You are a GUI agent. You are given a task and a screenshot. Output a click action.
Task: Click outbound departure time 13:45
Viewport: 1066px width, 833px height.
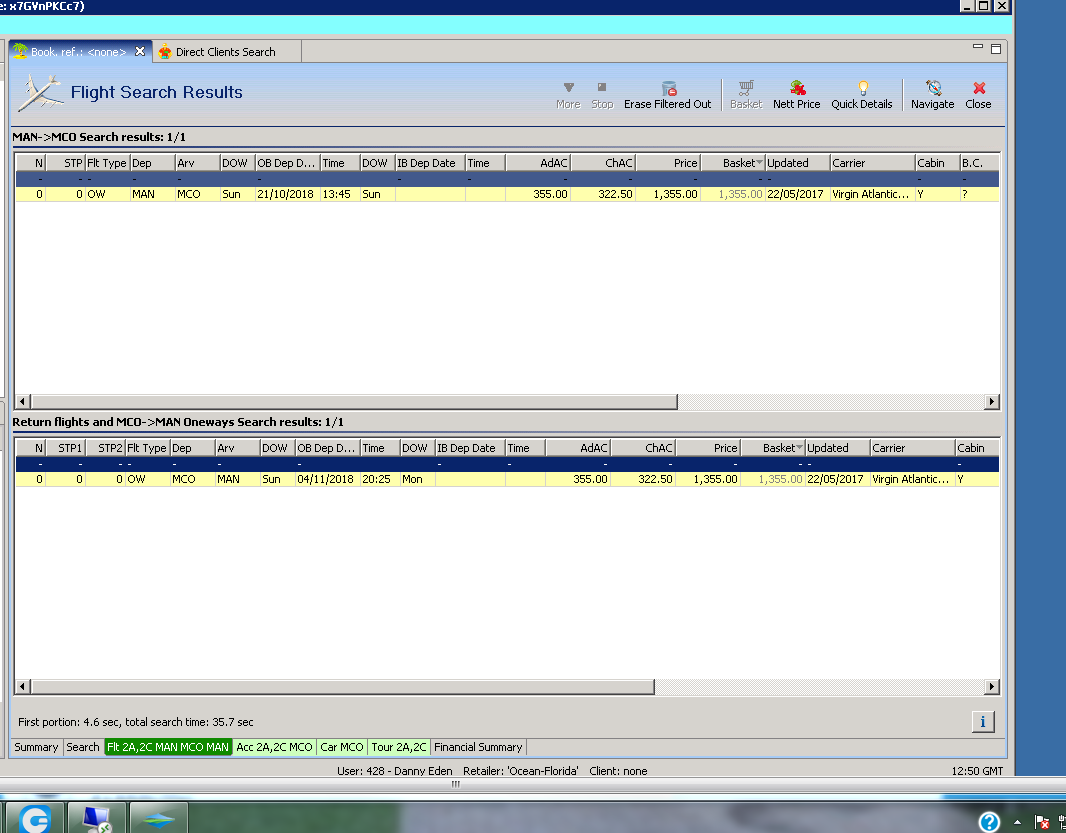[x=337, y=194]
